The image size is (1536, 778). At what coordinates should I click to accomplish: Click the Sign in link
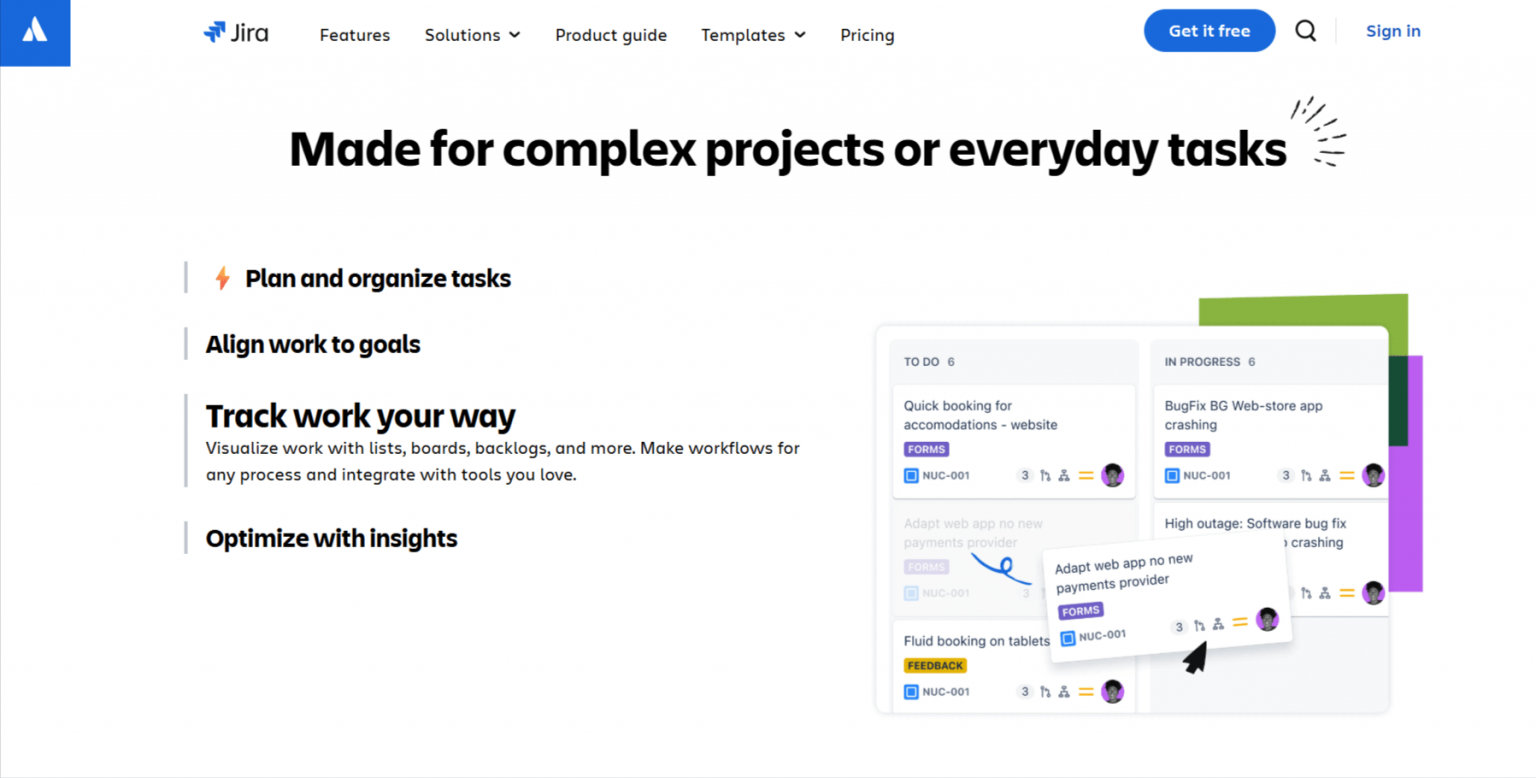point(1393,31)
